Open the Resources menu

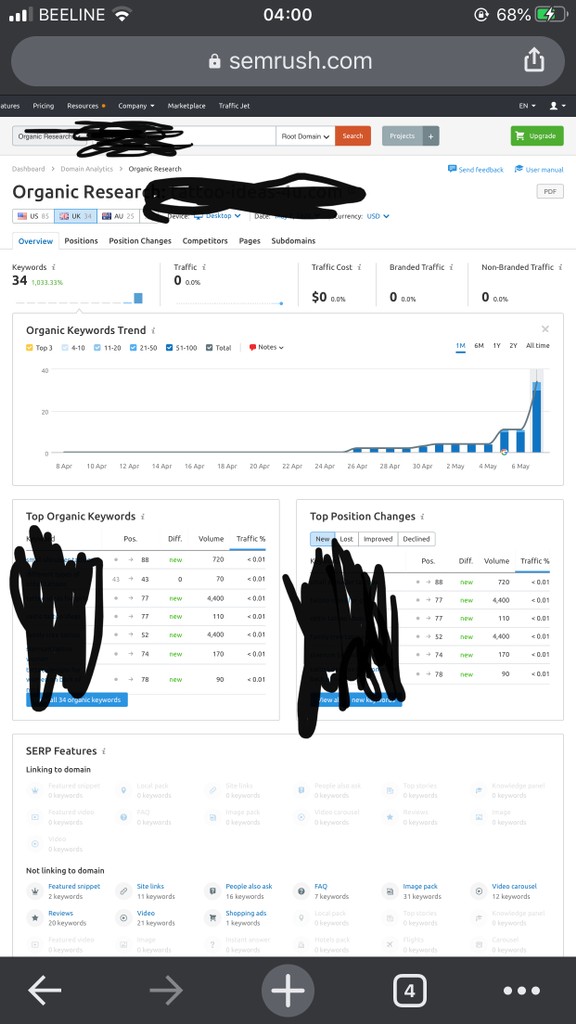86,106
